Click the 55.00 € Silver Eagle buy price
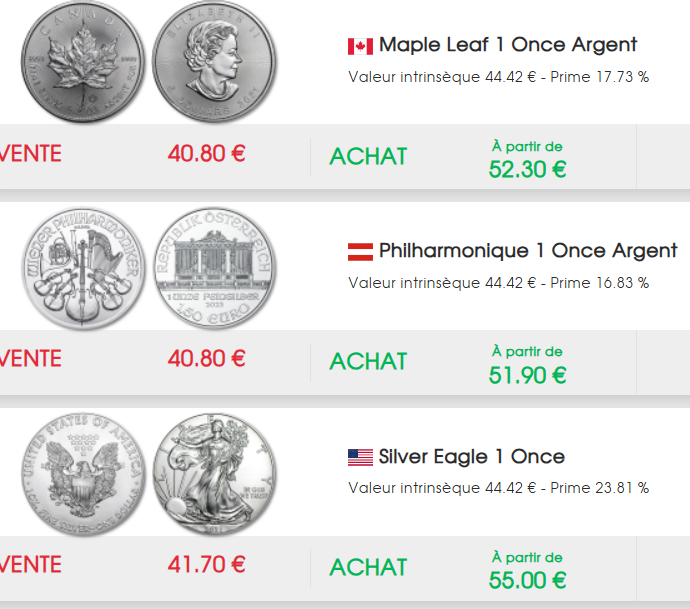The height and width of the screenshot is (609, 690). coord(527,580)
